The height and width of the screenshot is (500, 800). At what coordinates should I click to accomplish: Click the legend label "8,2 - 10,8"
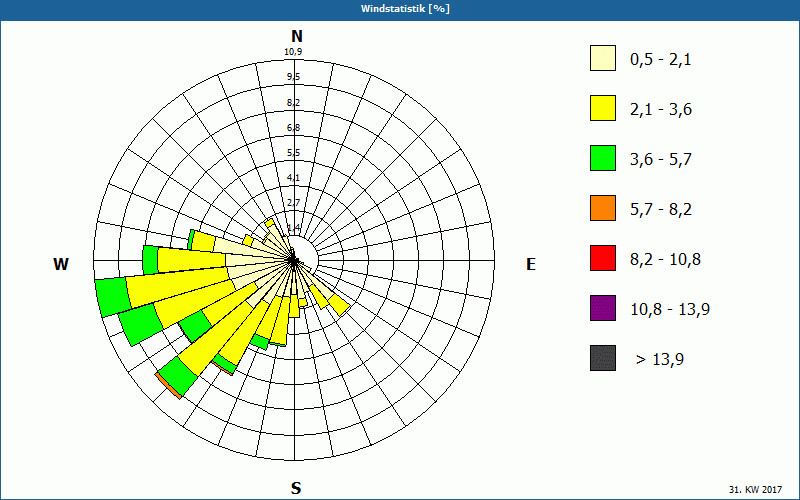[665, 260]
